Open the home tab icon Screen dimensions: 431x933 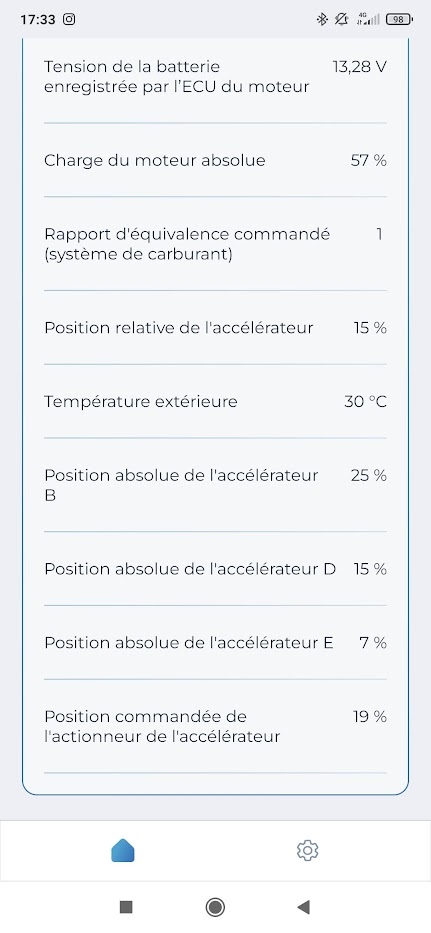click(x=123, y=850)
